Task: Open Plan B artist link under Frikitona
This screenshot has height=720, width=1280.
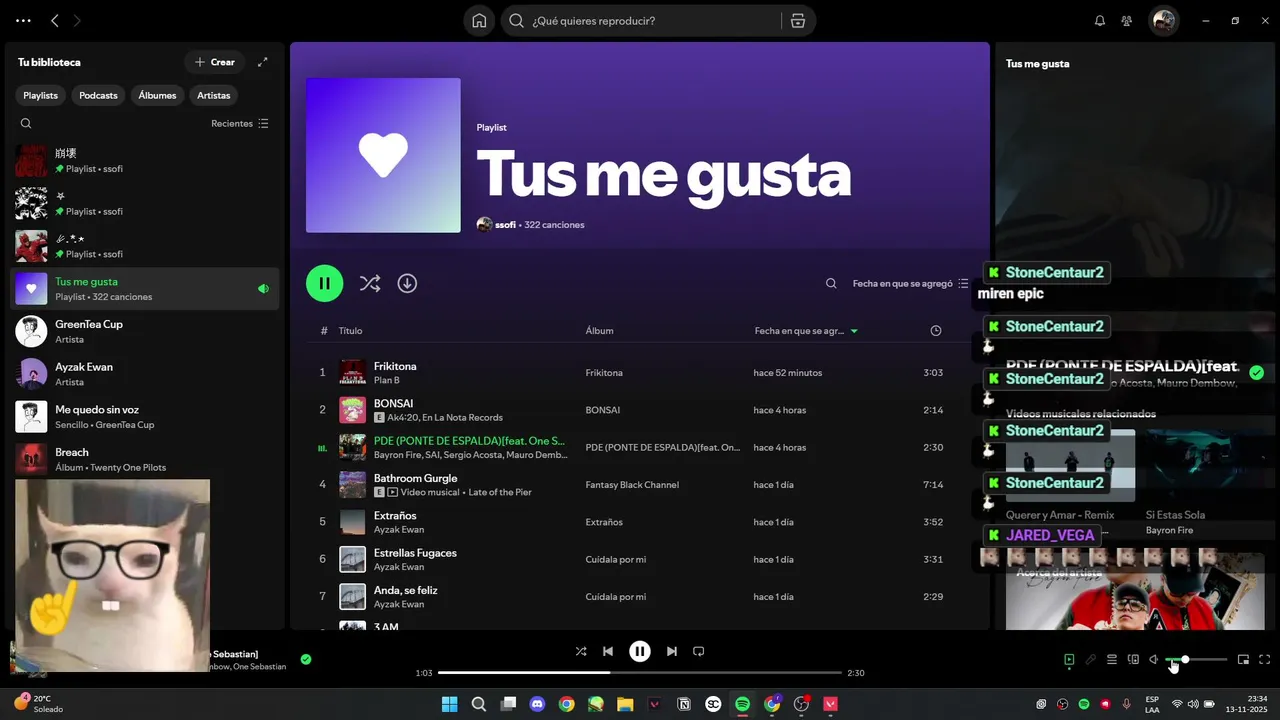Action: (x=386, y=381)
